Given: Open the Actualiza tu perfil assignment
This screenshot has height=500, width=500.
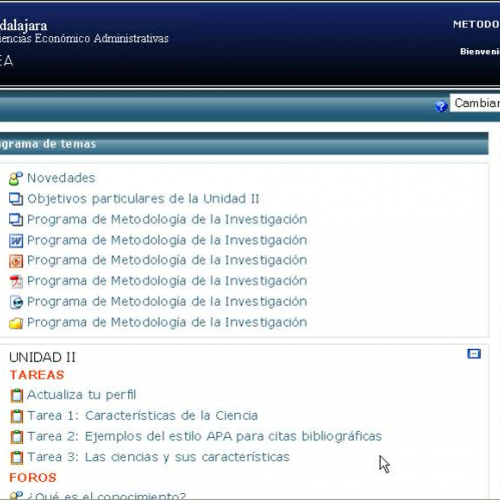Looking at the screenshot, I should coord(82,395).
